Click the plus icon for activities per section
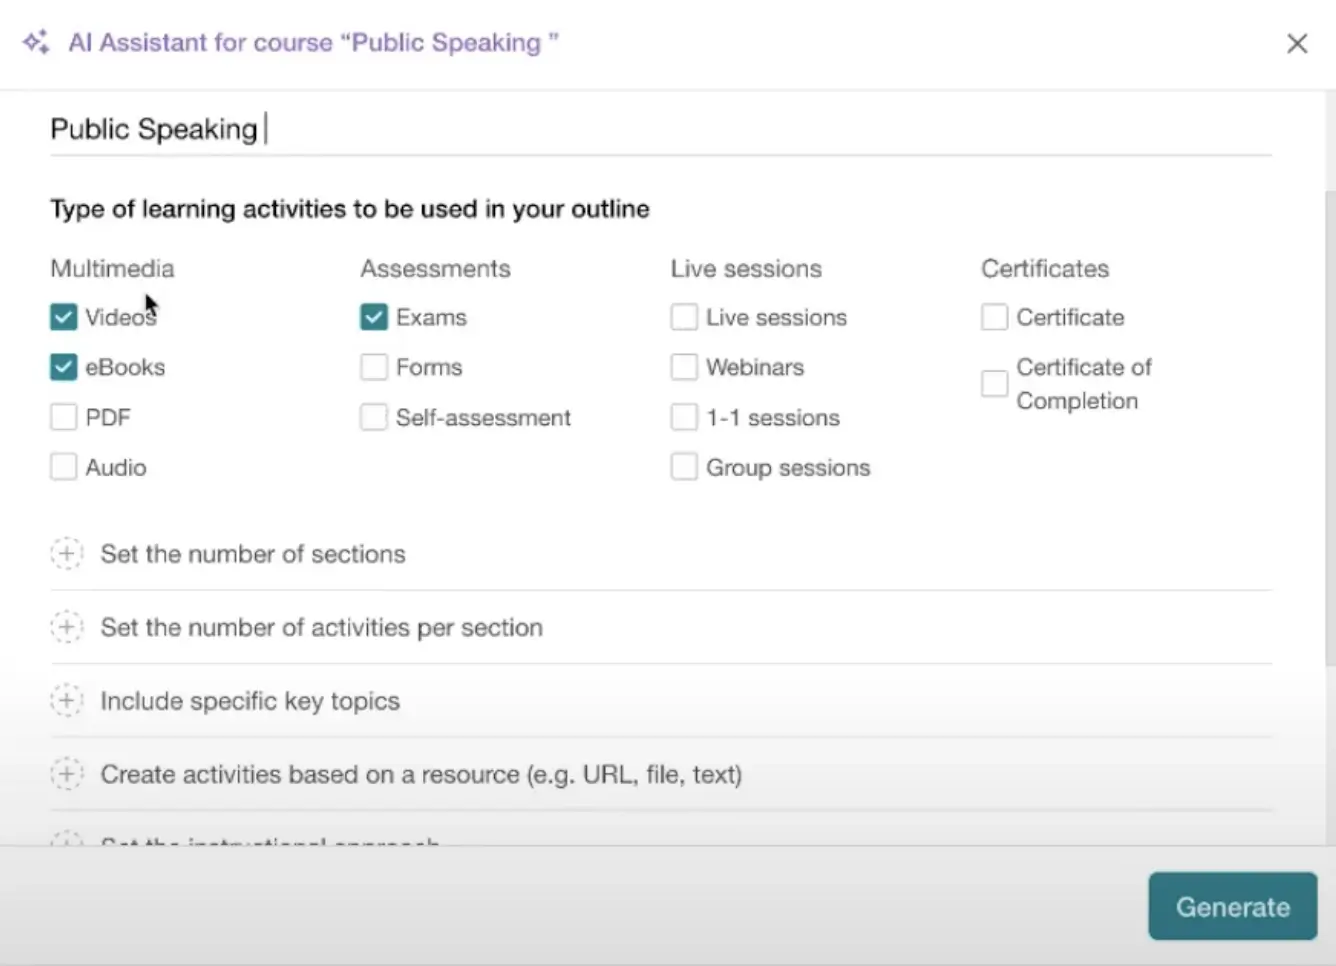The height and width of the screenshot is (966, 1336). click(67, 627)
